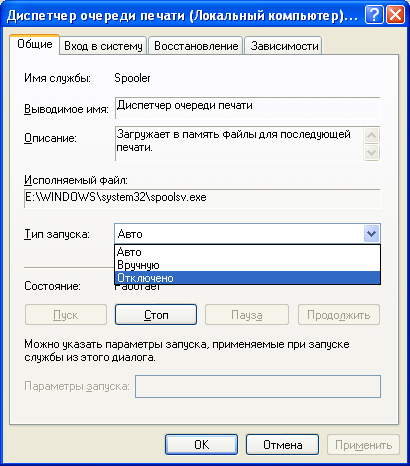Click the help question mark icon
Viewport: 410px width, 466px height.
pyautogui.click(x=375, y=15)
